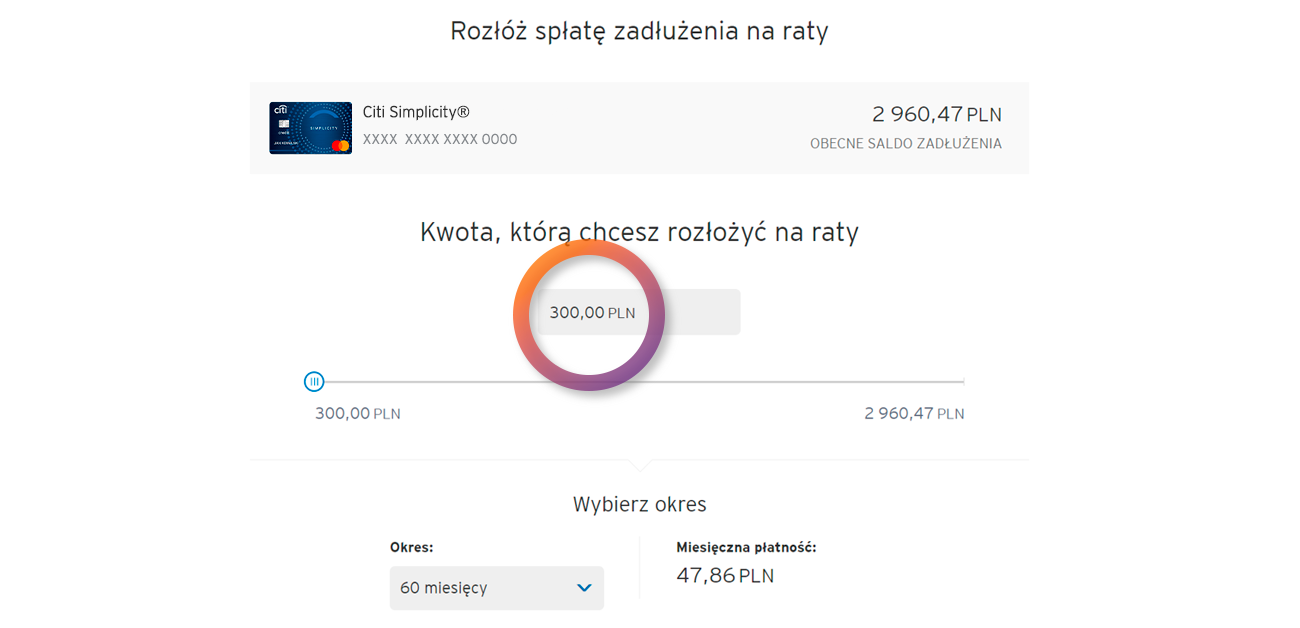Click the Citi Simplicity card thumbnail
Viewport: 1300px width, 628px height.
point(310,128)
